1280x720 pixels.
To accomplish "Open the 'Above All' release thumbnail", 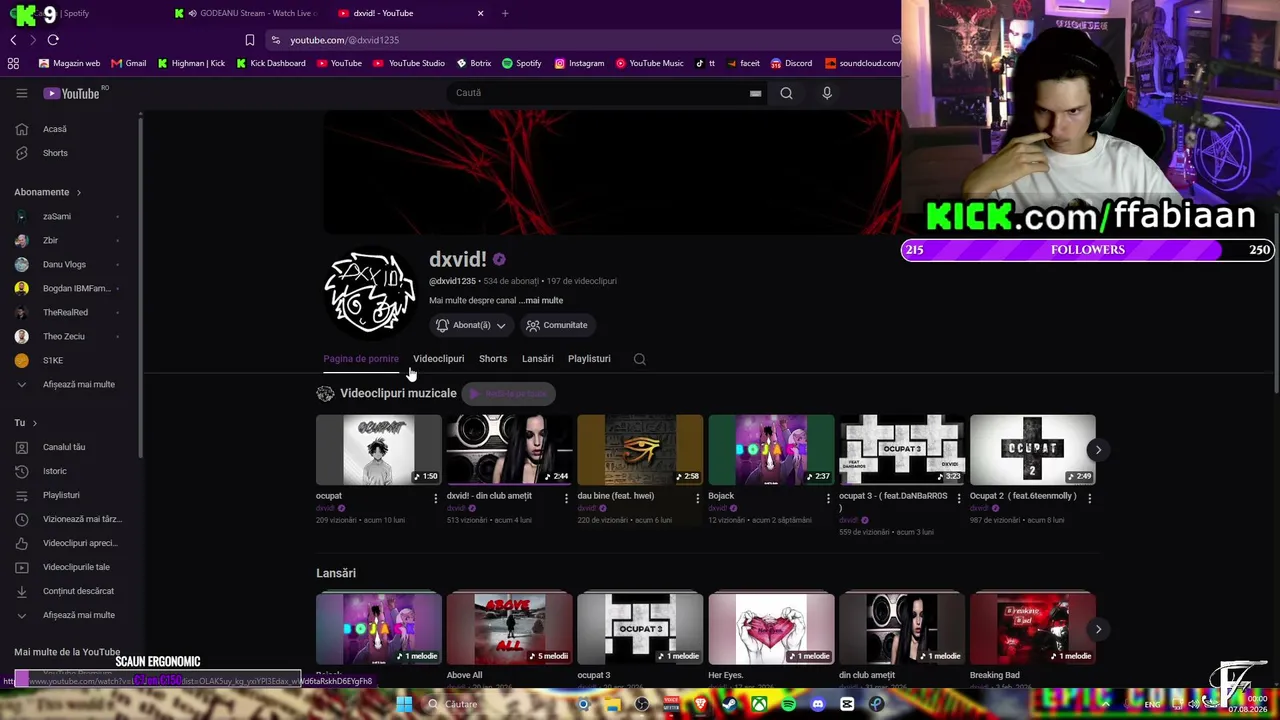I will [509, 629].
